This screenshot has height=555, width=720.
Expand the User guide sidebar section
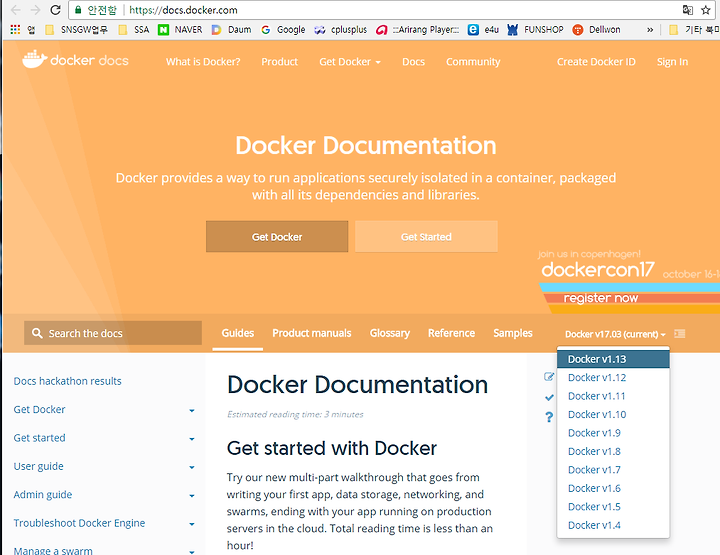point(192,467)
